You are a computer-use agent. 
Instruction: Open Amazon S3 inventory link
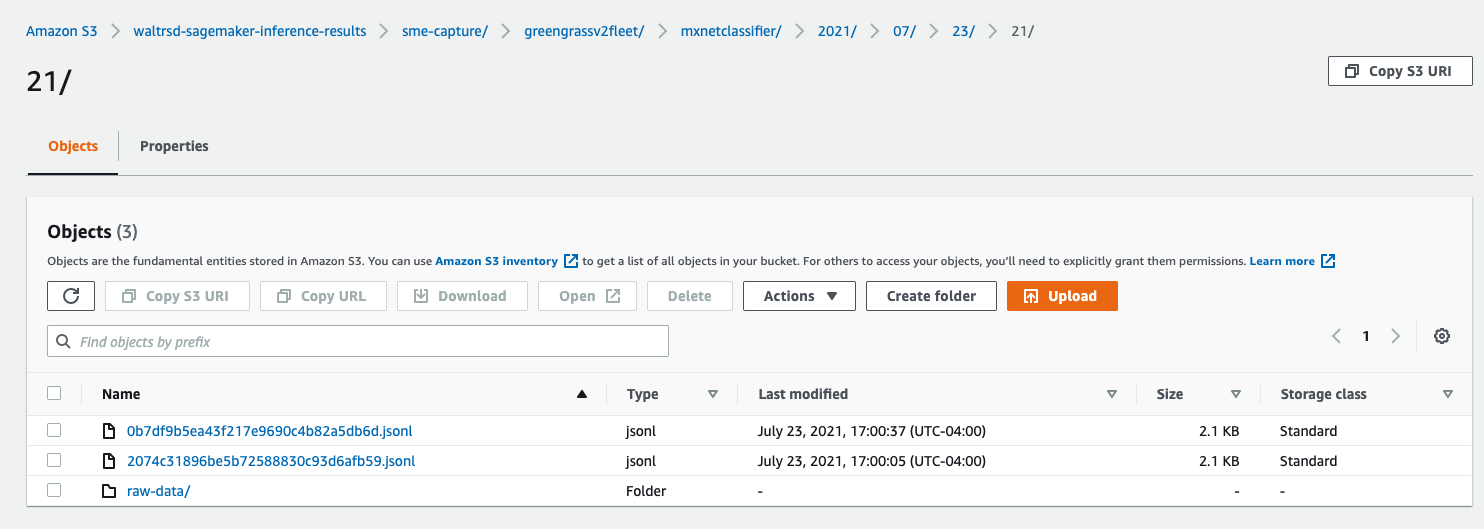[496, 261]
